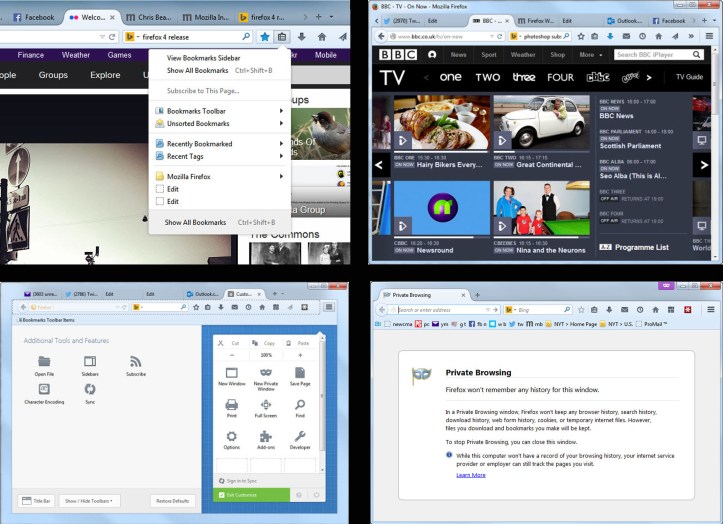The width and height of the screenshot is (723, 524).
Task: Click the Save Page icon
Action: pos(300,373)
